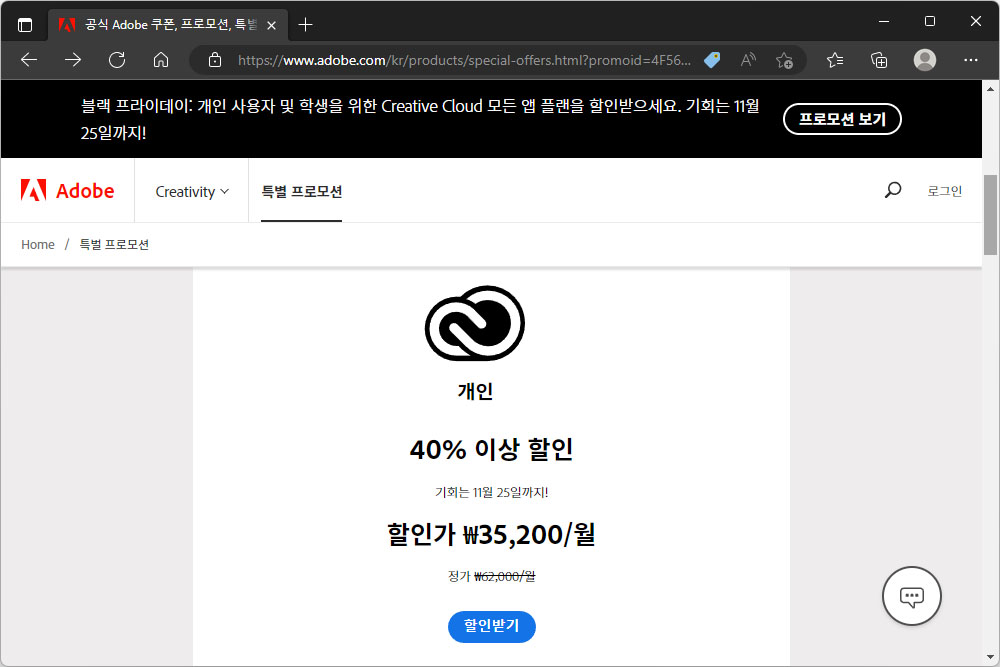
Task: Click the 로그인 link
Action: [x=945, y=191]
